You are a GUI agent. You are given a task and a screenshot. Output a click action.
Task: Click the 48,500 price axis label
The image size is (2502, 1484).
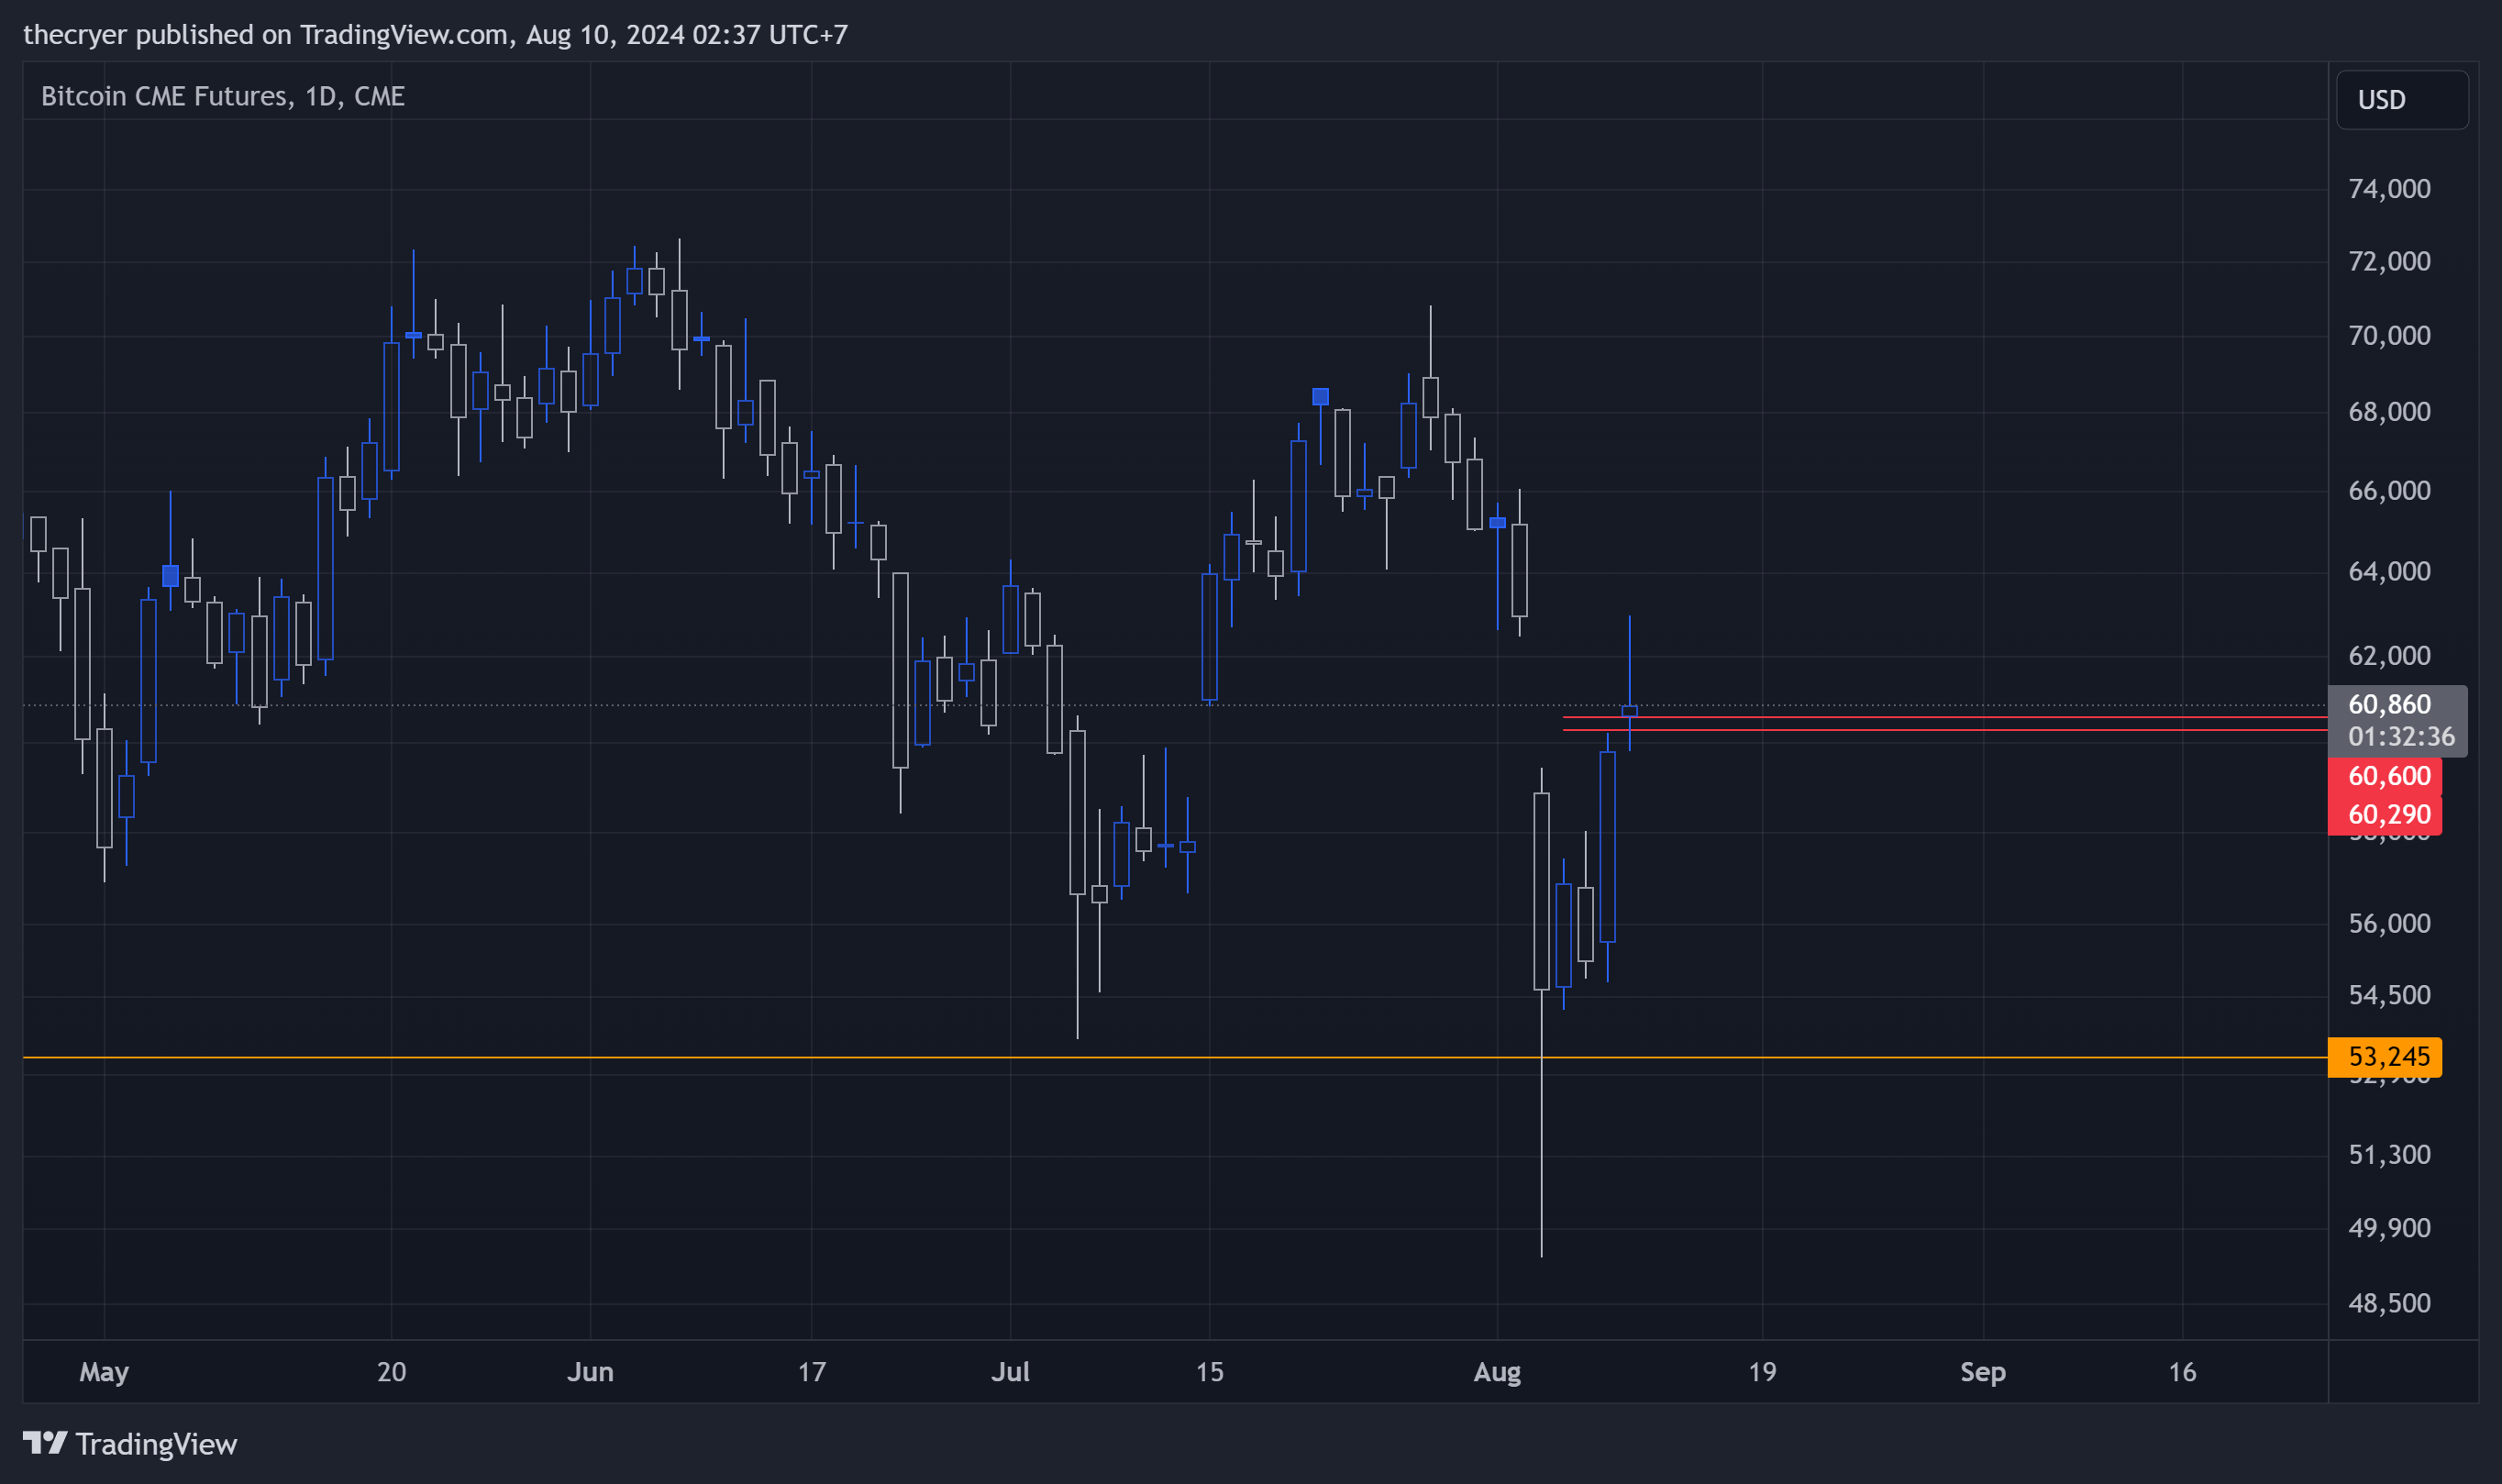(x=2389, y=1303)
